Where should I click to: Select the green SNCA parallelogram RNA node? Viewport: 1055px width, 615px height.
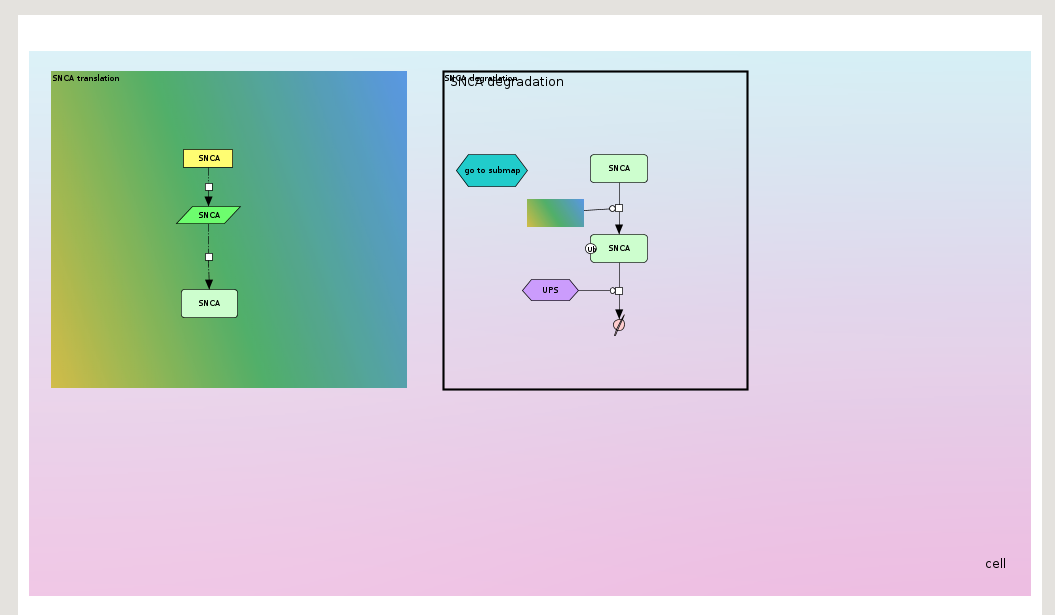(208, 215)
